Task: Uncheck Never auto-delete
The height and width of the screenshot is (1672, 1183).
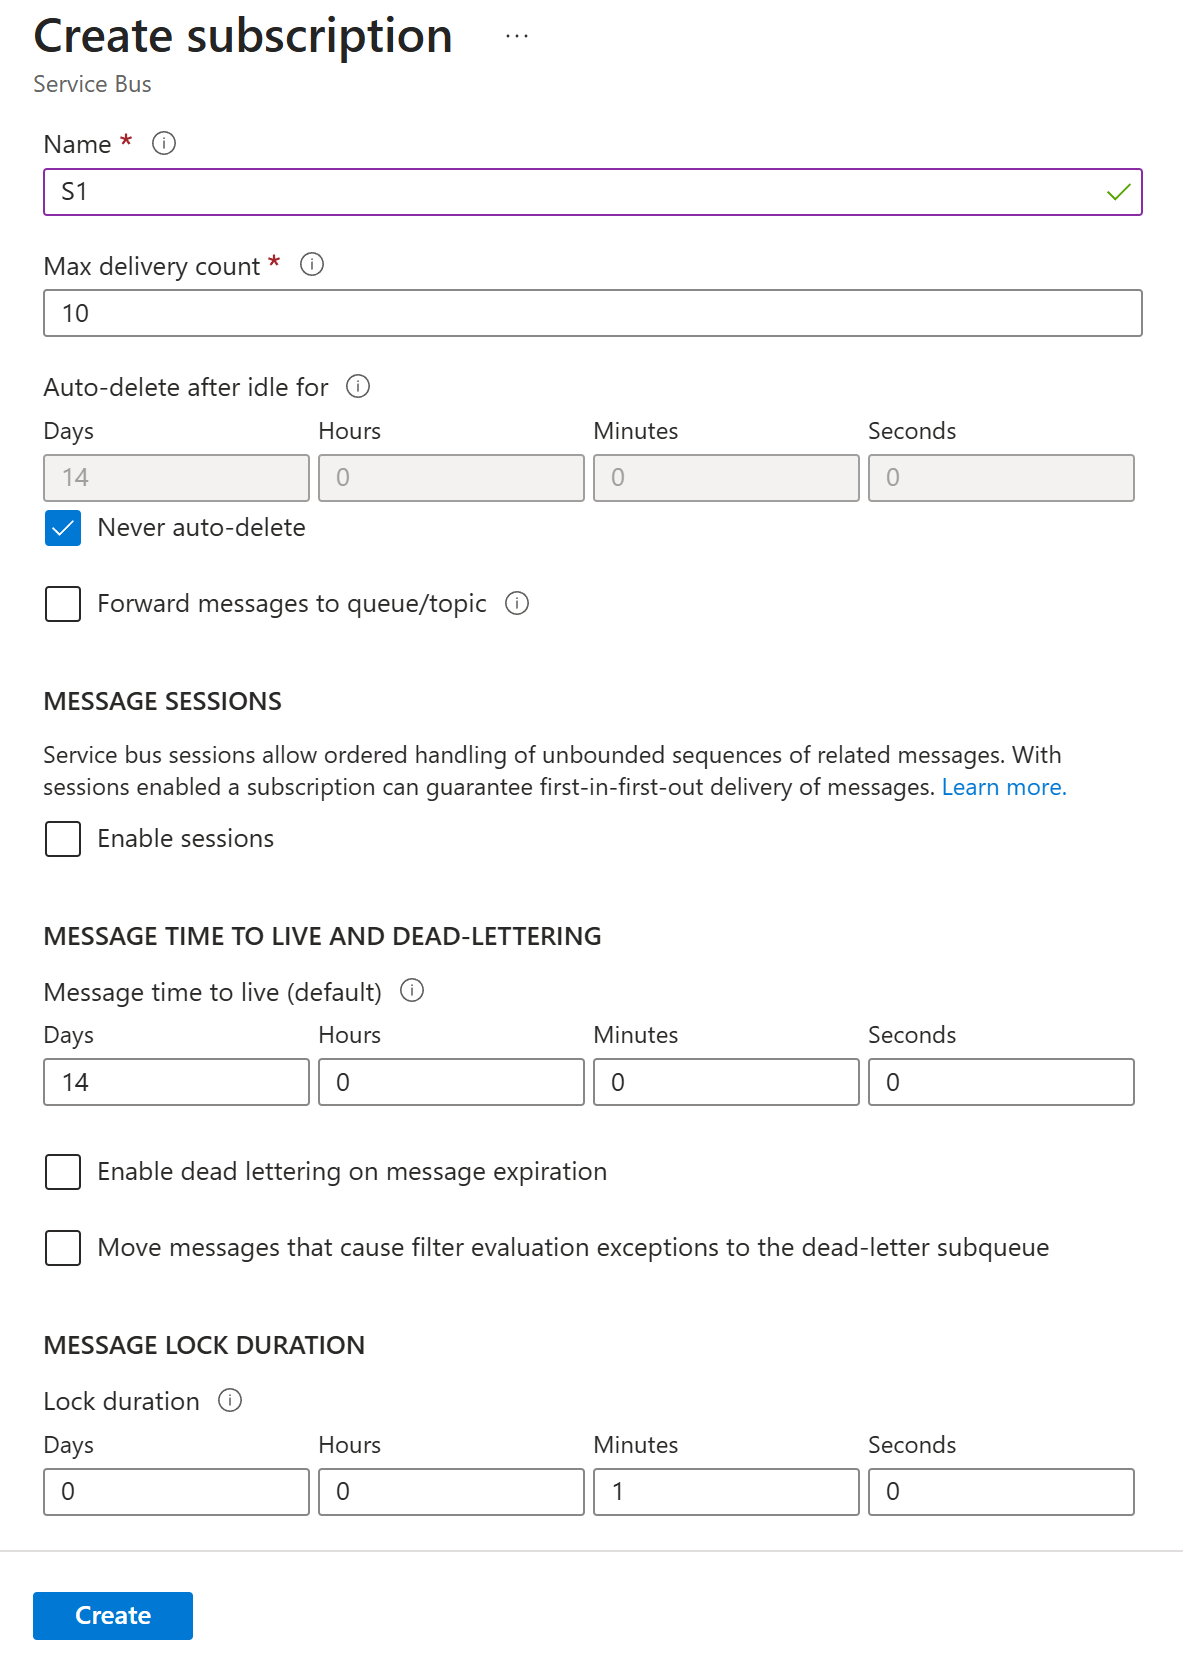Action: [62, 528]
